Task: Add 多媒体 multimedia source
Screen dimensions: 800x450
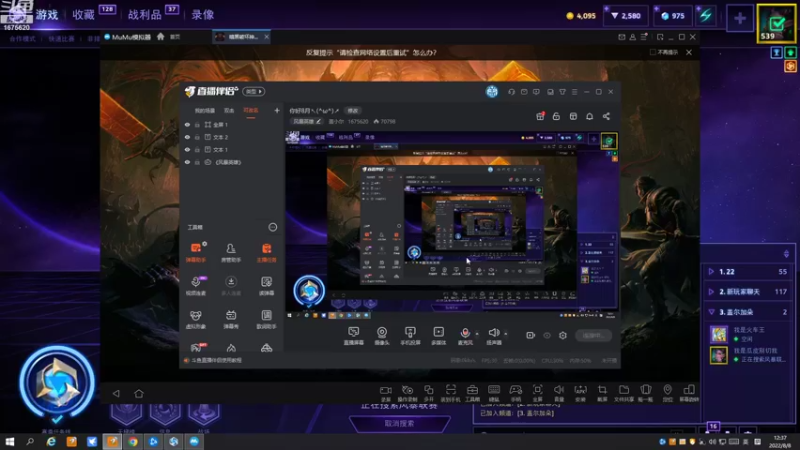Action: (x=439, y=336)
